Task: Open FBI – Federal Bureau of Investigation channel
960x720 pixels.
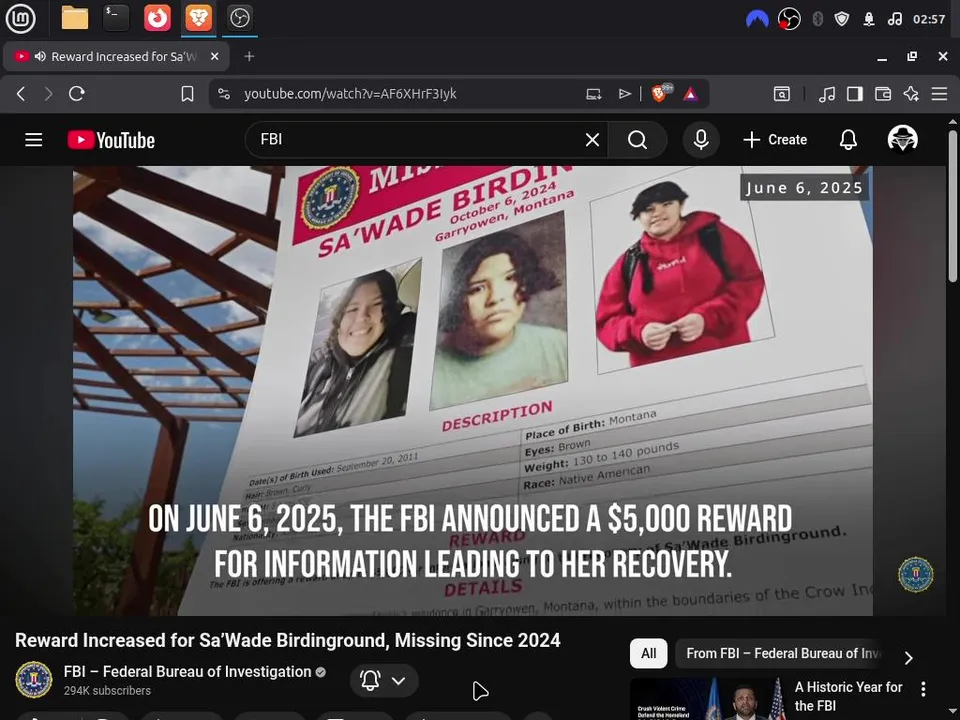Action: tap(187, 672)
